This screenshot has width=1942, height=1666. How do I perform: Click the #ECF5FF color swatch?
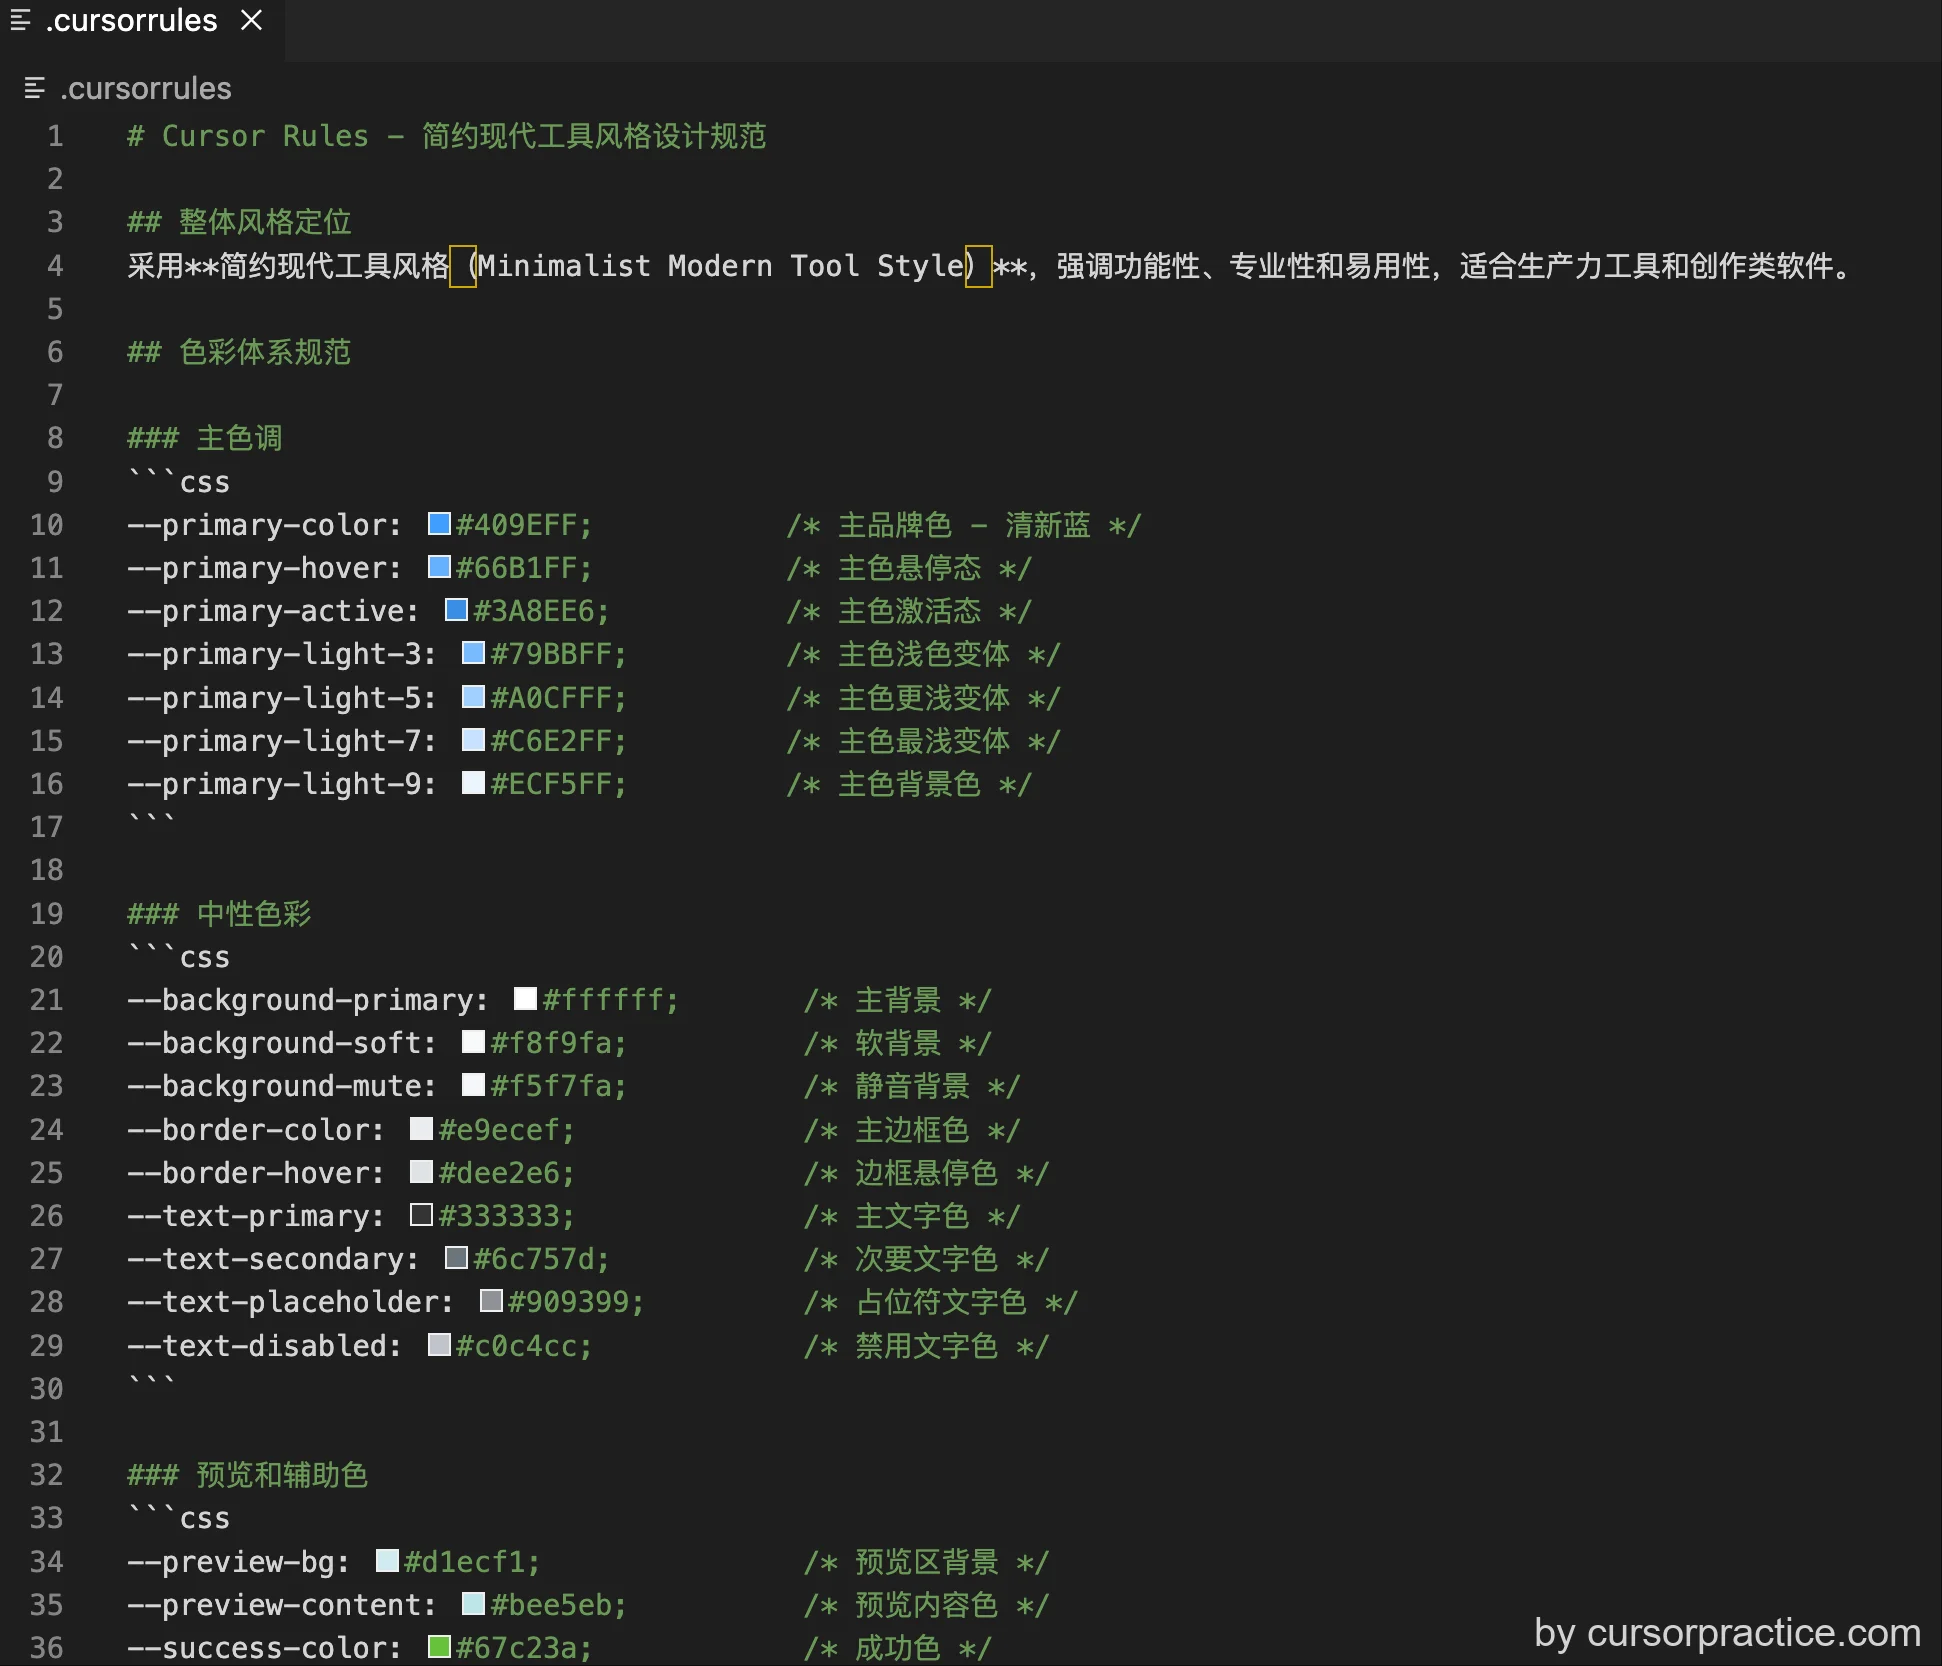coord(473,783)
